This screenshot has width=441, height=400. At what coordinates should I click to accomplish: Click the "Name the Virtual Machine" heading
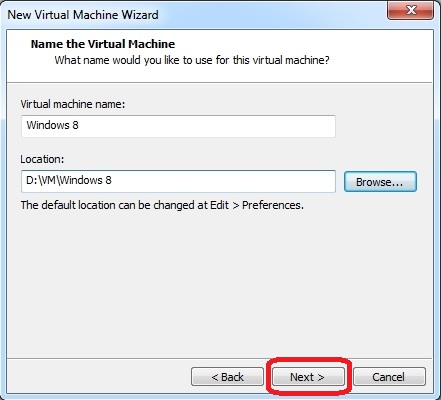(x=103, y=44)
